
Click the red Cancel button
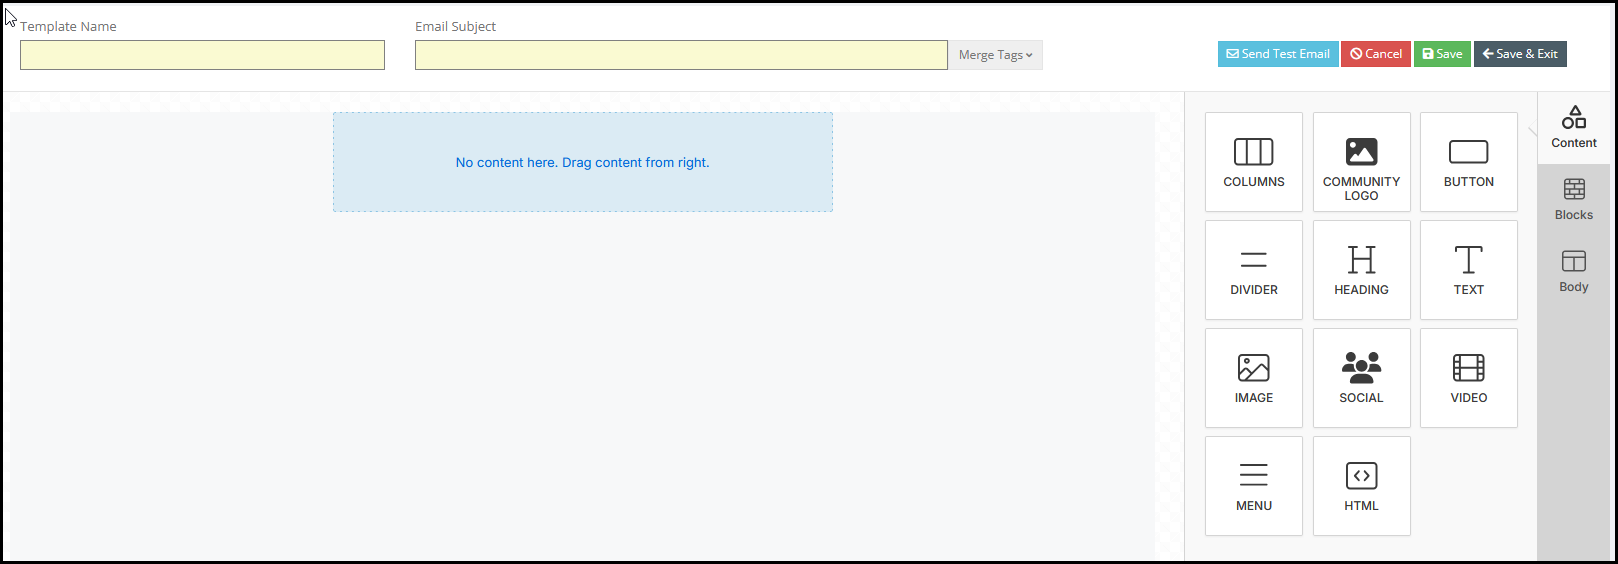pyautogui.click(x=1376, y=54)
